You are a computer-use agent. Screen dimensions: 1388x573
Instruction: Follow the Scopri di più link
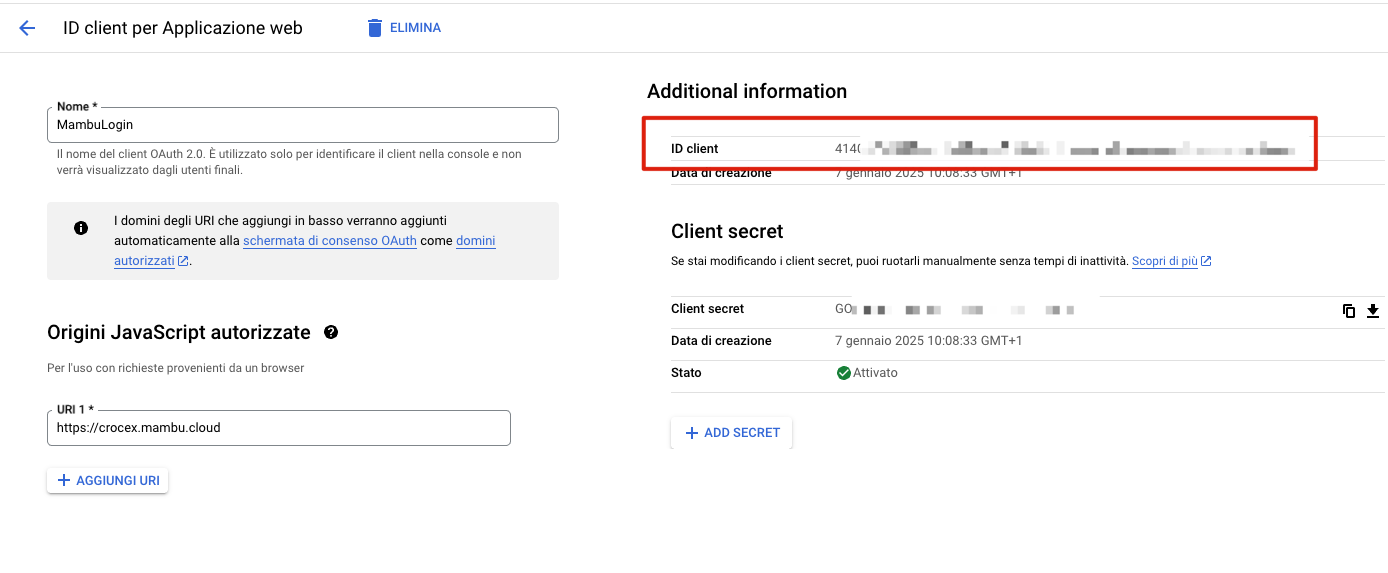click(x=1165, y=261)
